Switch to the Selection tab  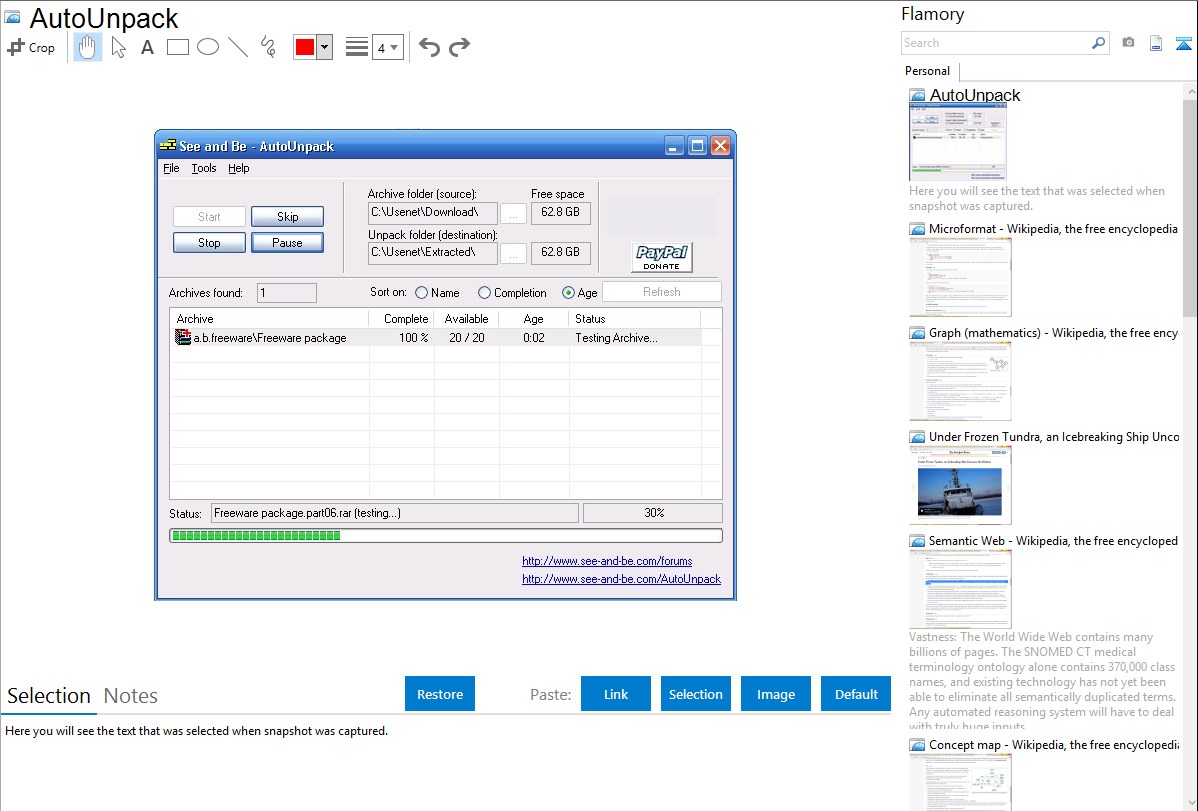(49, 696)
